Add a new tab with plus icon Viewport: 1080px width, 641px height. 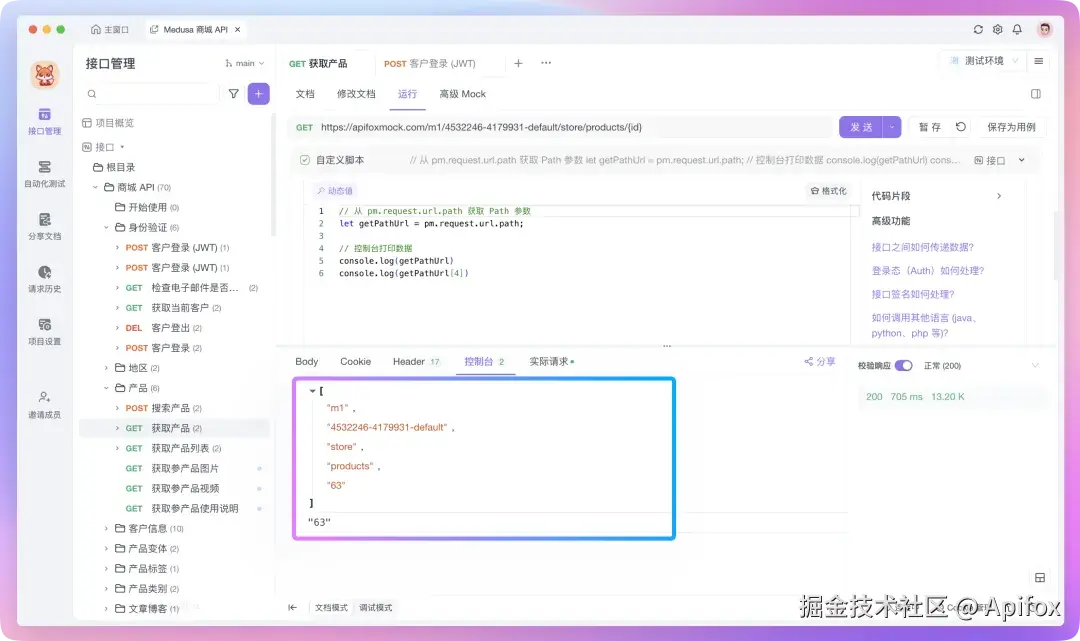pyautogui.click(x=519, y=63)
